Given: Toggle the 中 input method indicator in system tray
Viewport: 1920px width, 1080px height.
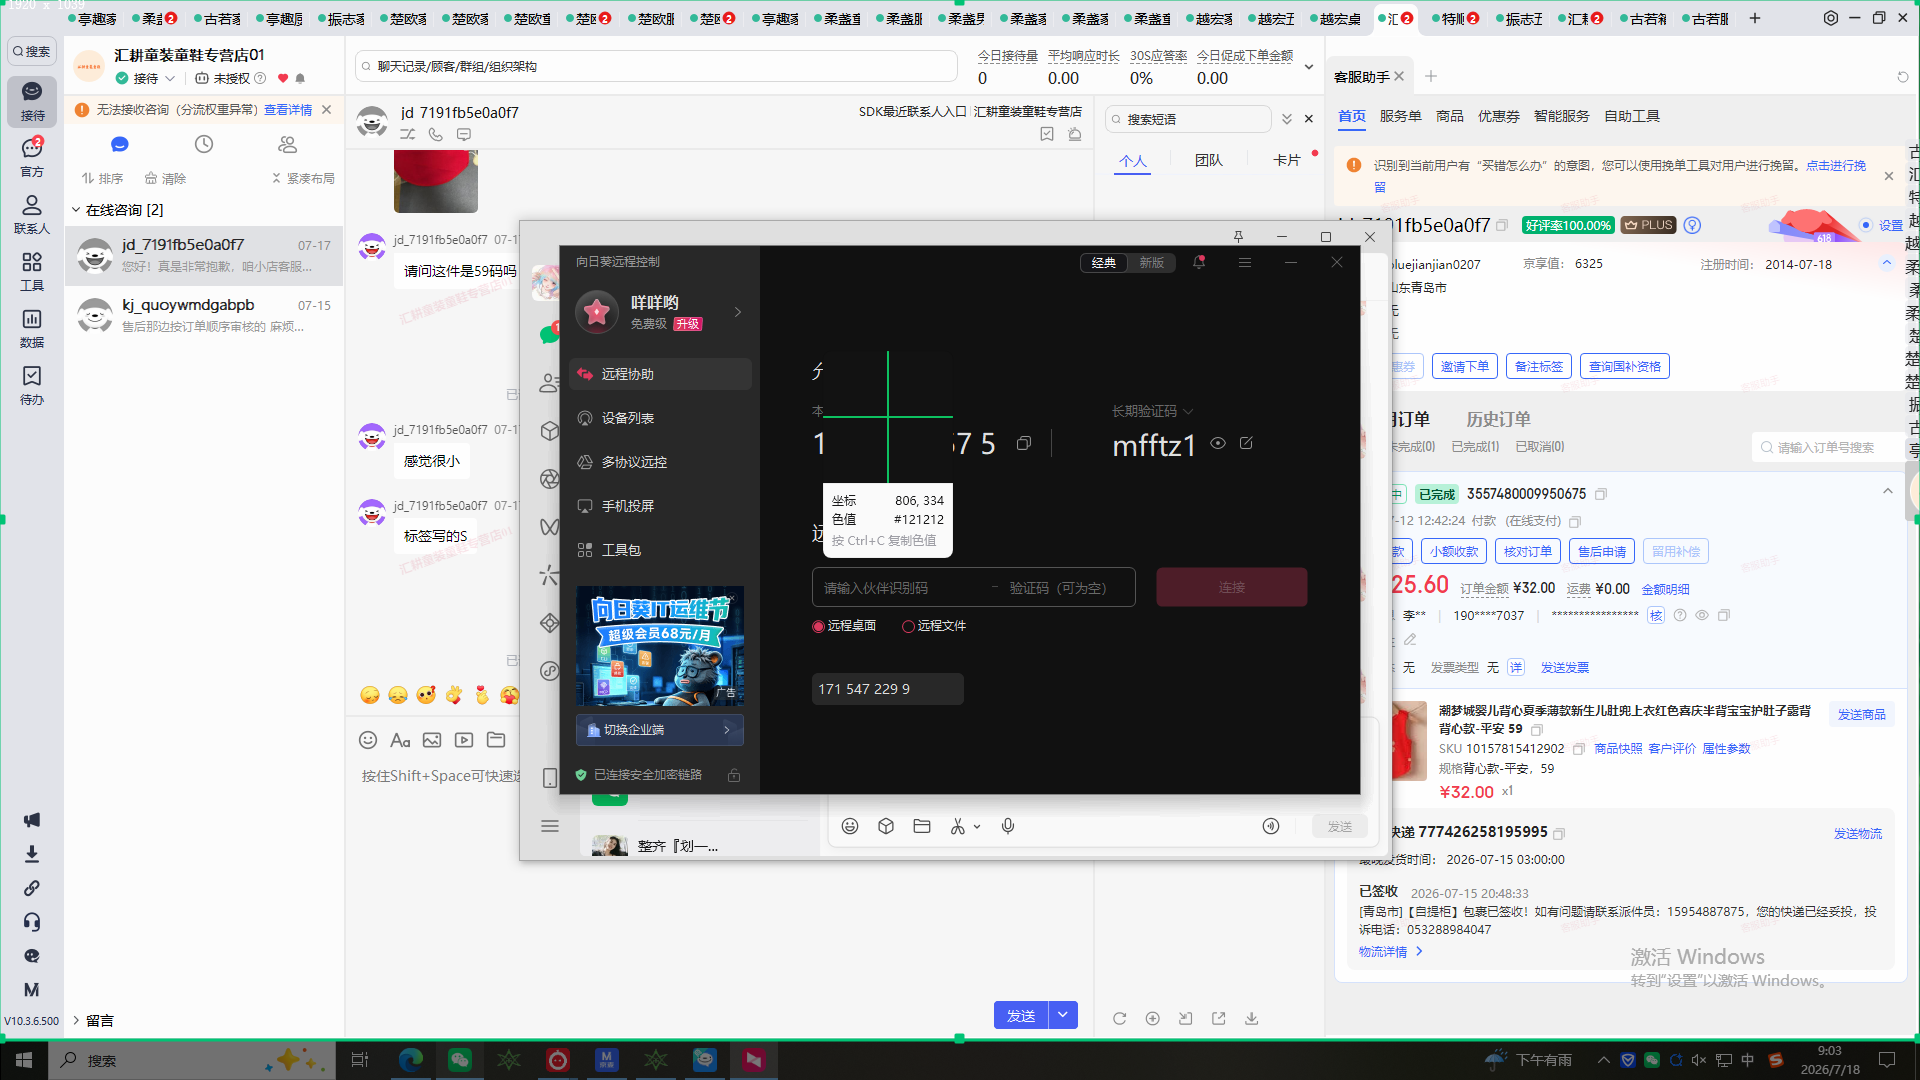Looking at the screenshot, I should point(1748,1060).
